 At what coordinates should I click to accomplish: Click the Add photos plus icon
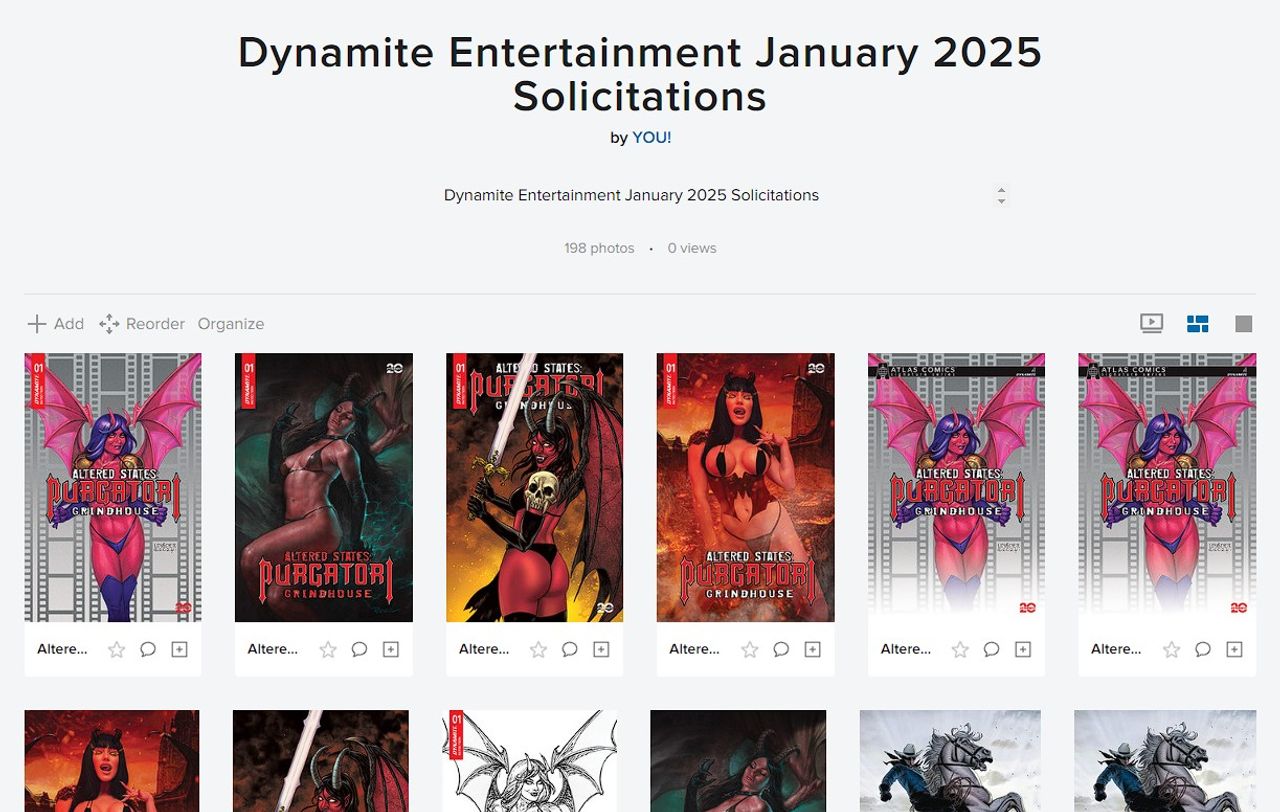coord(37,323)
